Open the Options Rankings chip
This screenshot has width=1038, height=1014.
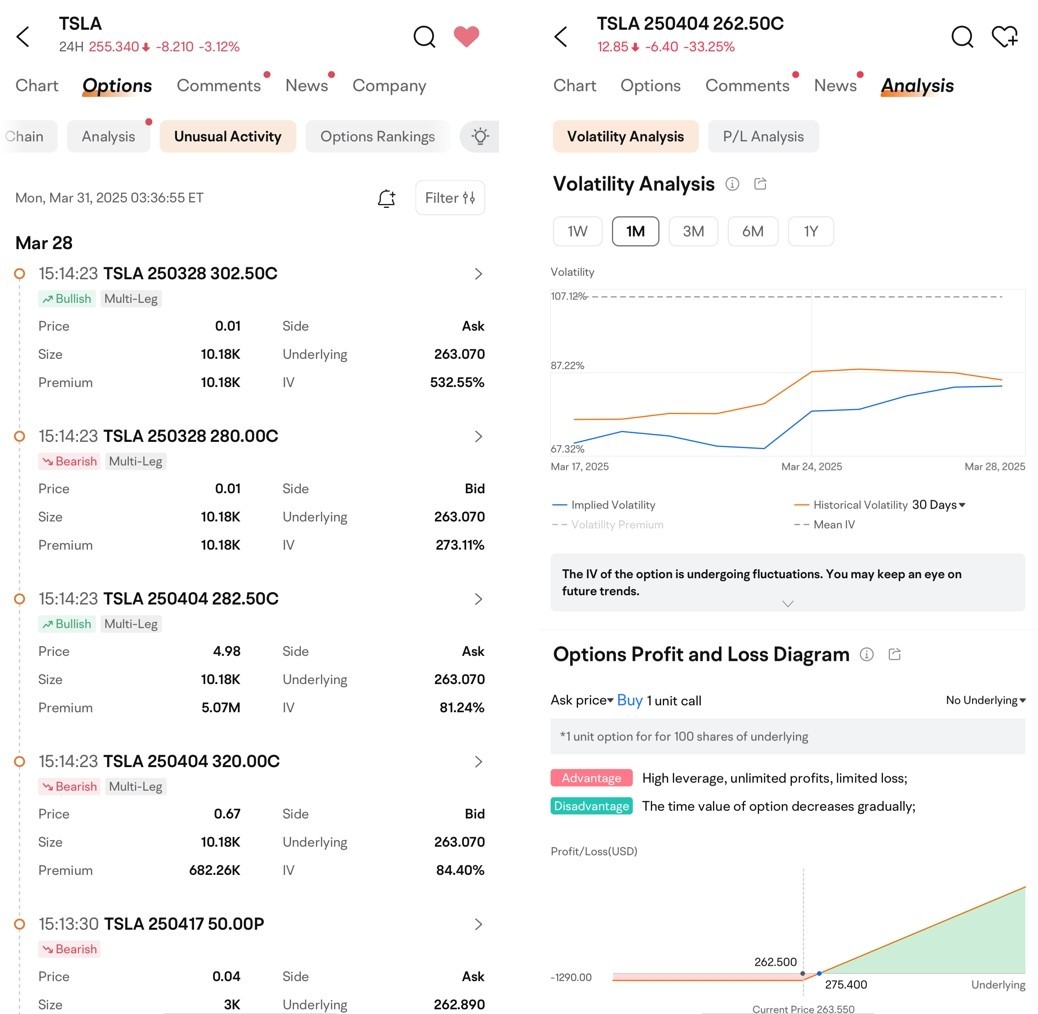point(377,136)
